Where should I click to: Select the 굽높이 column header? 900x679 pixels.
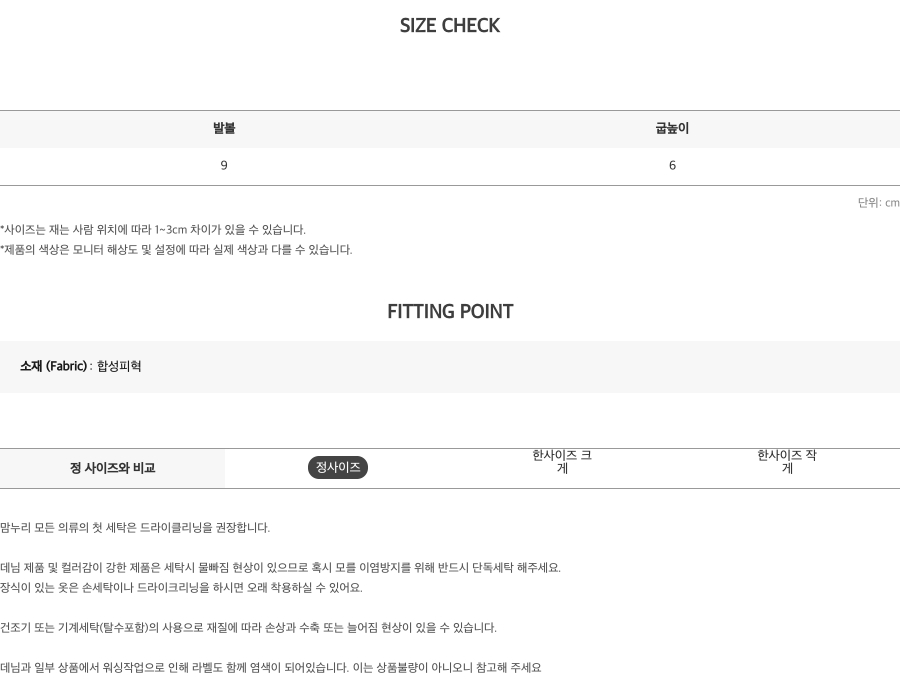[x=672, y=128]
